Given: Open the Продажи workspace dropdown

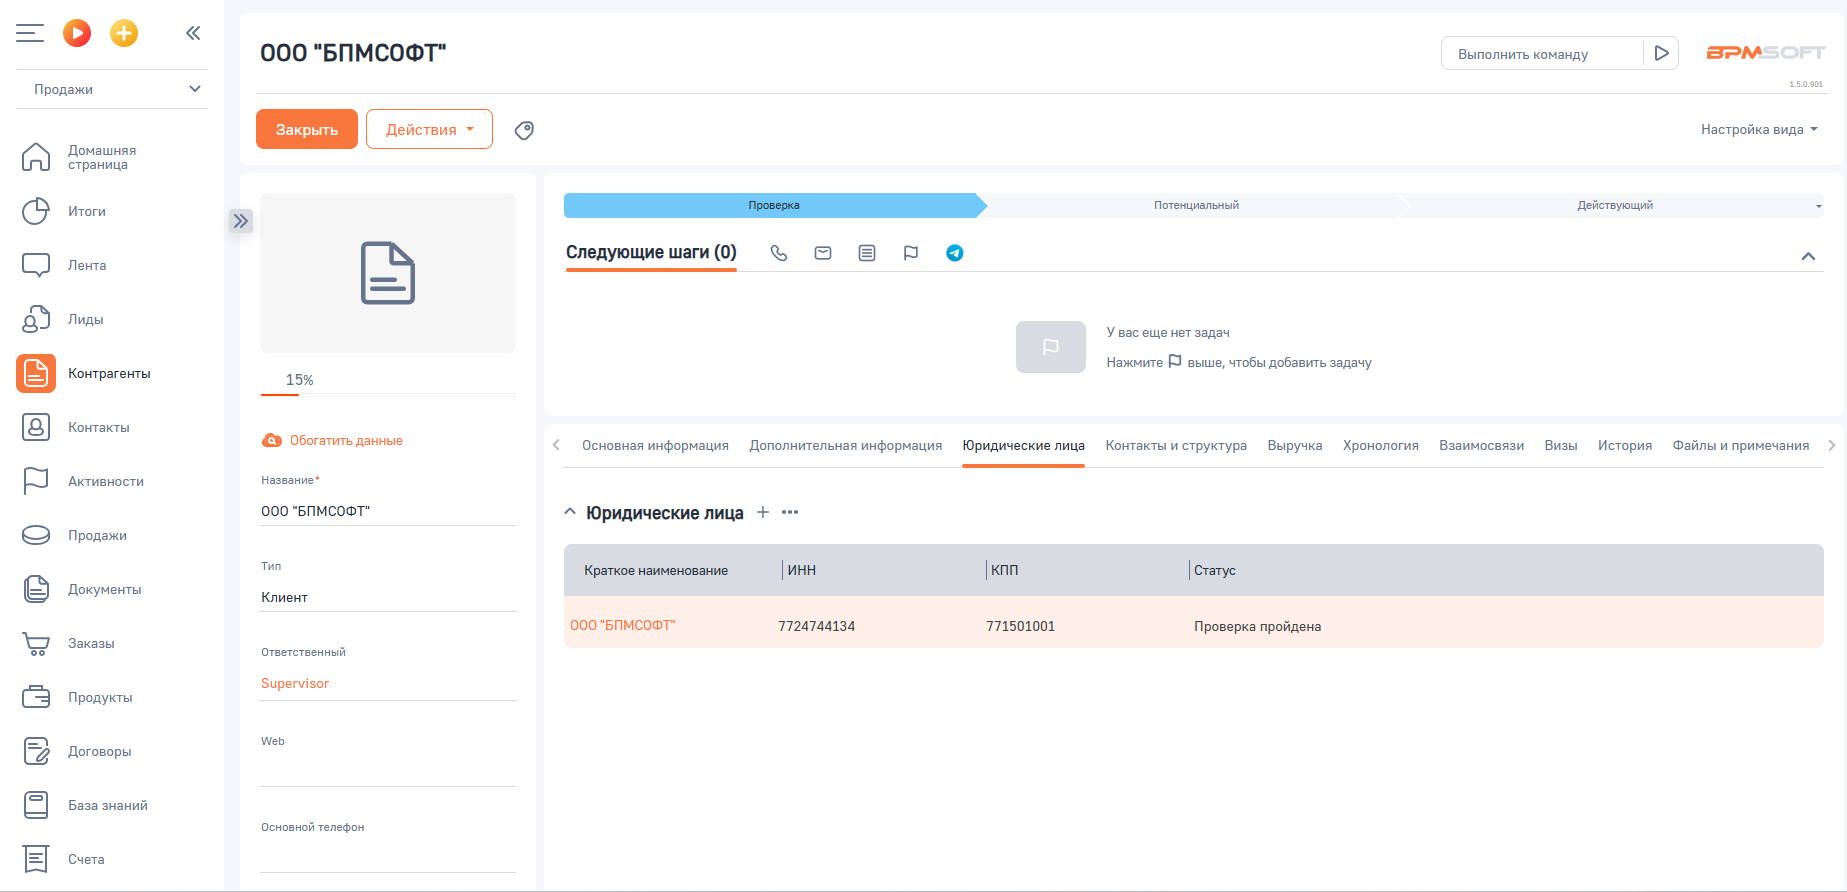Looking at the screenshot, I should 112,89.
